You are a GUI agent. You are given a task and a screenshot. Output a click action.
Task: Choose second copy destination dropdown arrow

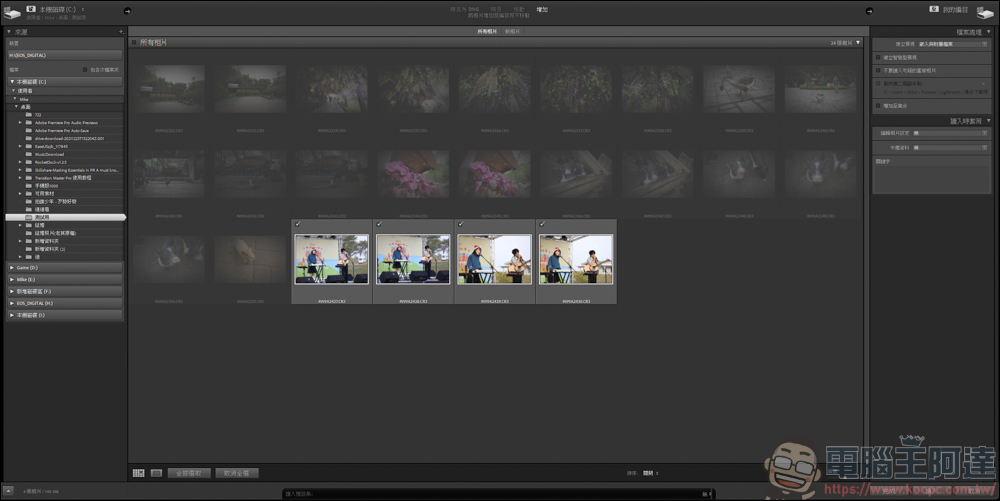point(985,84)
